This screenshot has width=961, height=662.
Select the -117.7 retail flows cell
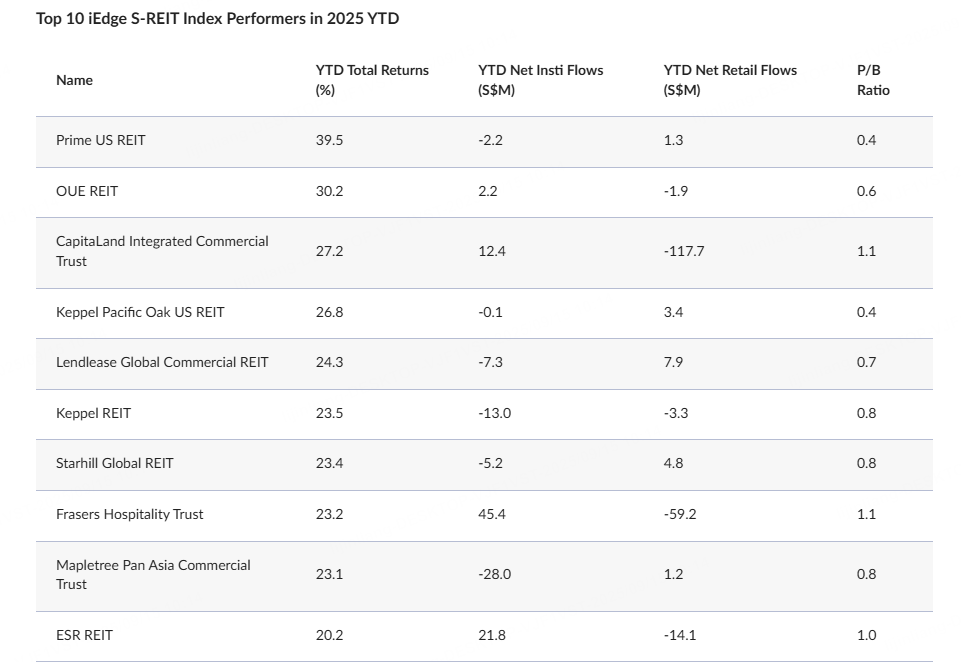(684, 251)
